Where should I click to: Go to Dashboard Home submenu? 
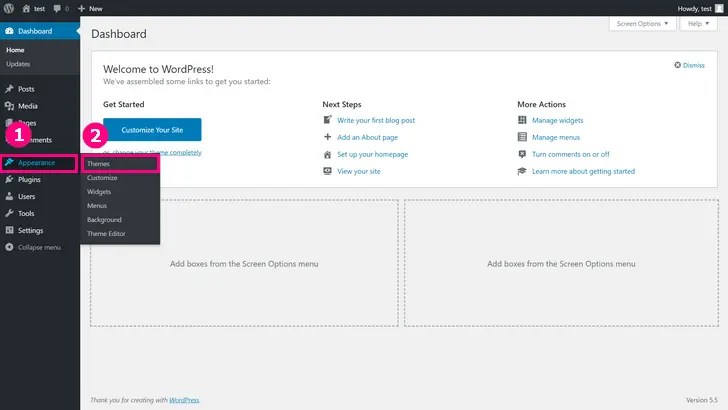pos(15,50)
